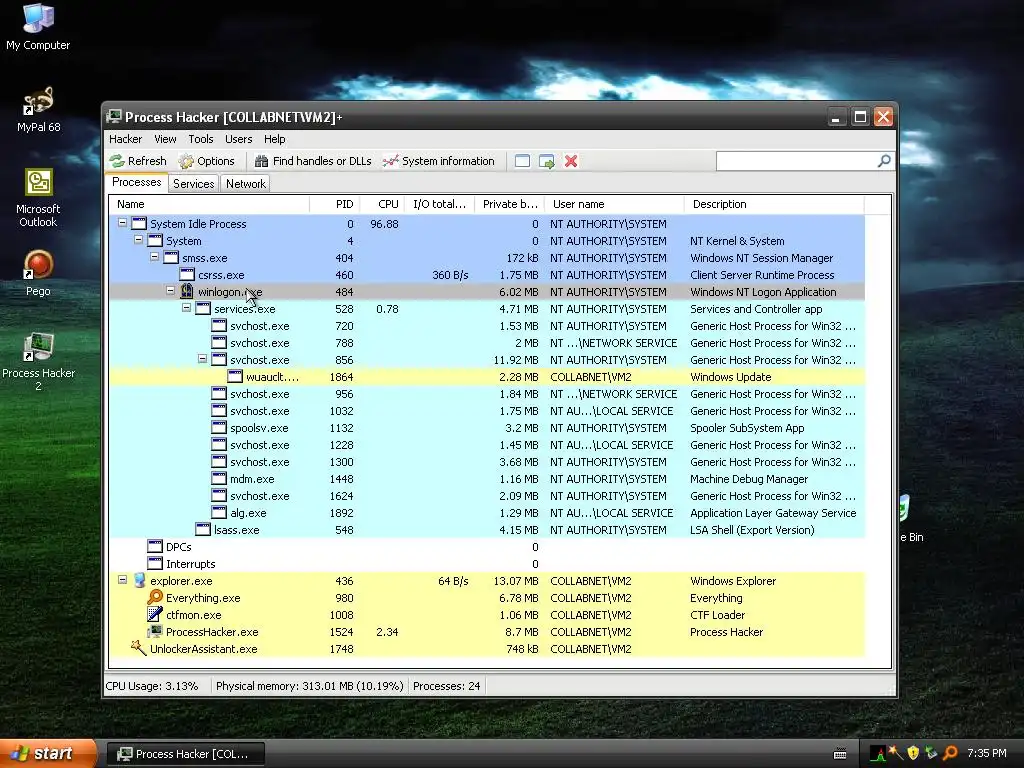Viewport: 1024px width, 768px height.
Task: Select the alg.exe process row
Action: point(487,513)
